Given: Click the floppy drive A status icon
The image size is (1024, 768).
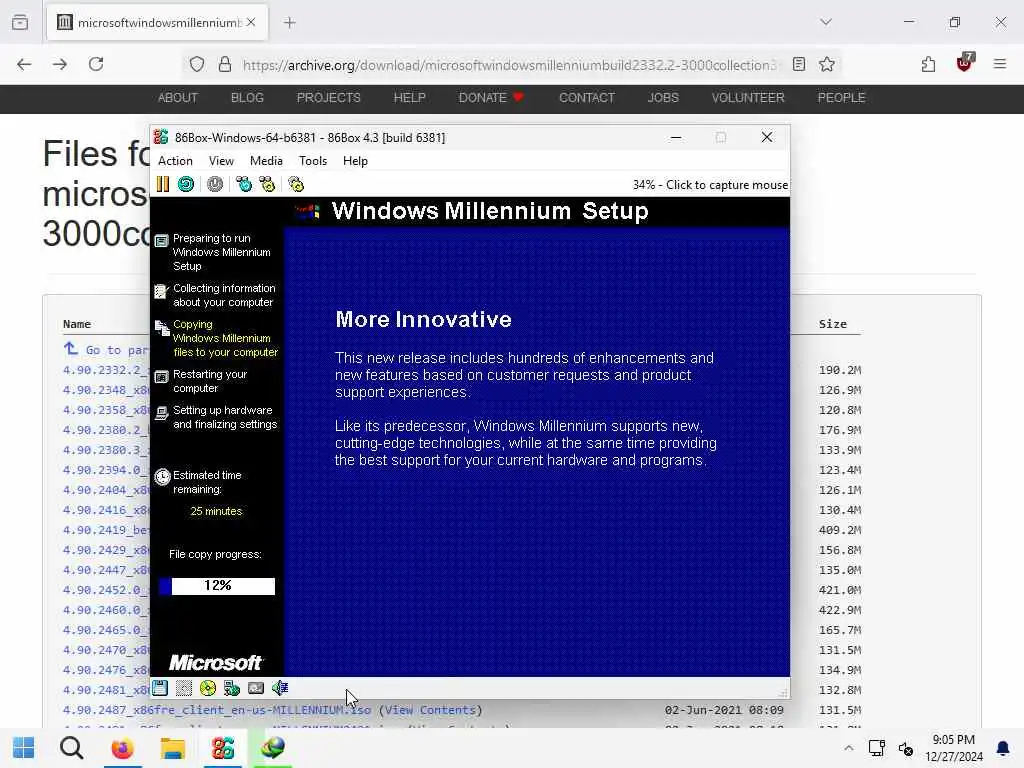Looking at the screenshot, I should [160, 688].
